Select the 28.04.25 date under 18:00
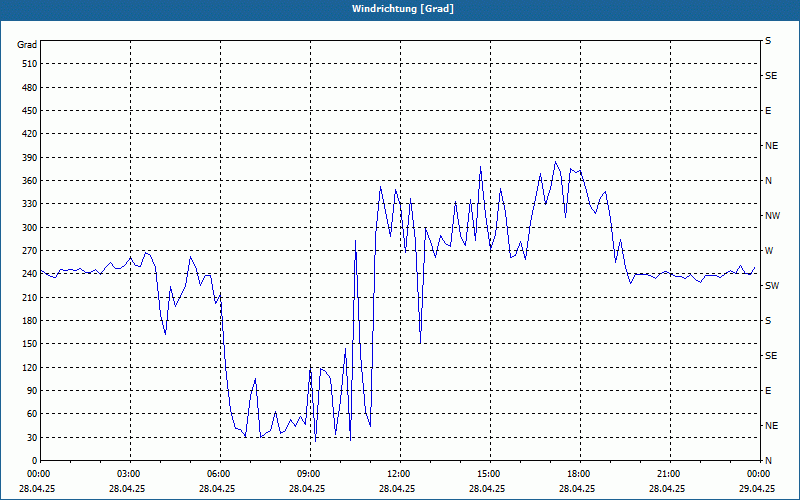This screenshot has height=500, width=800. click(577, 488)
